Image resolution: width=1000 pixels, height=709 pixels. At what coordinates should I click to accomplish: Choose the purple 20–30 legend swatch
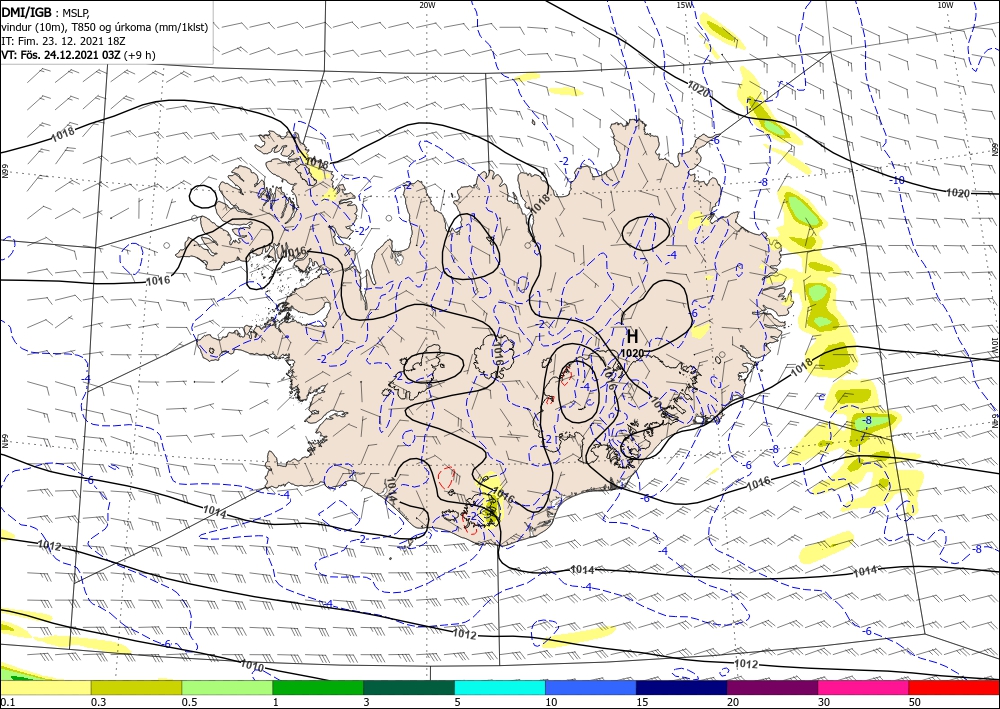click(772, 687)
